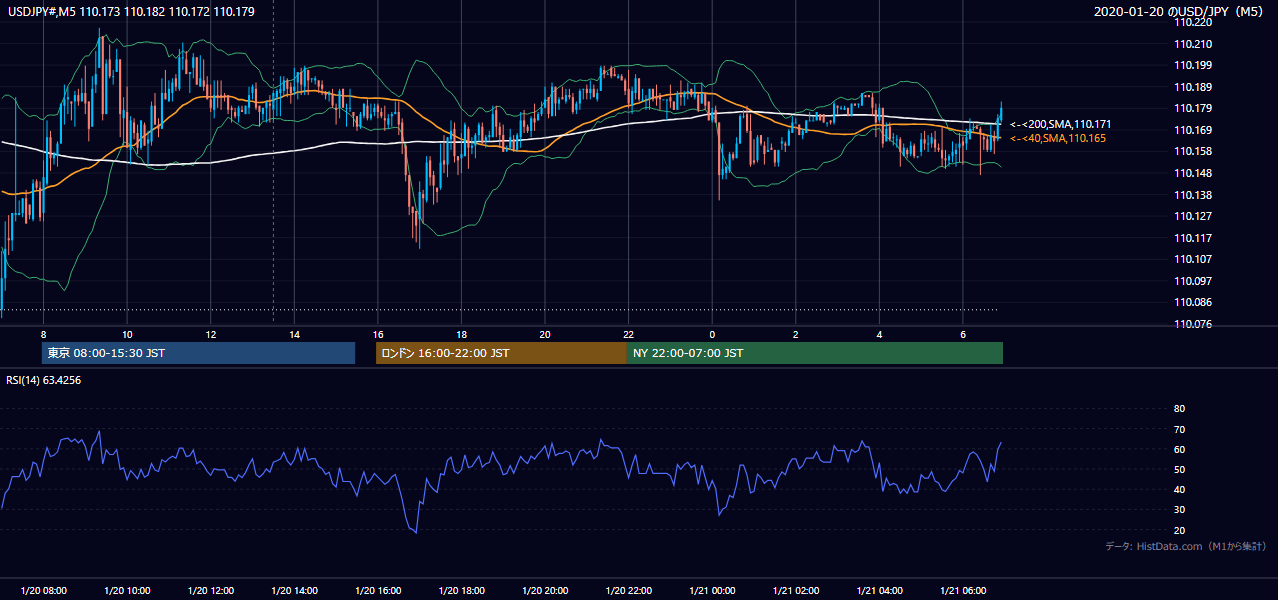Click the HistData.com data source credit
Screen dimensions: 1278x600
click(x=1186, y=546)
